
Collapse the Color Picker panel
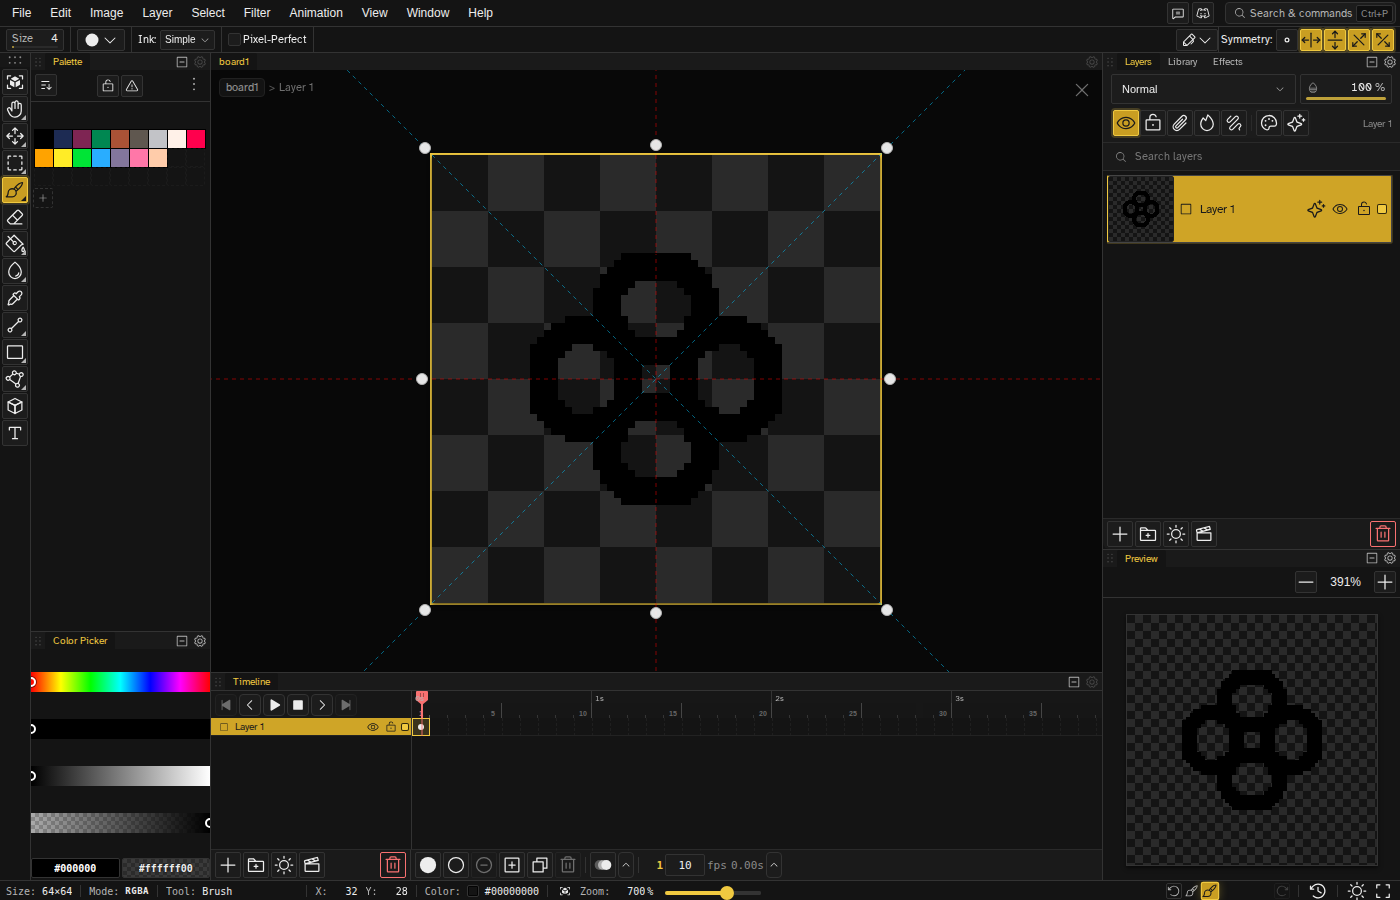[182, 641]
